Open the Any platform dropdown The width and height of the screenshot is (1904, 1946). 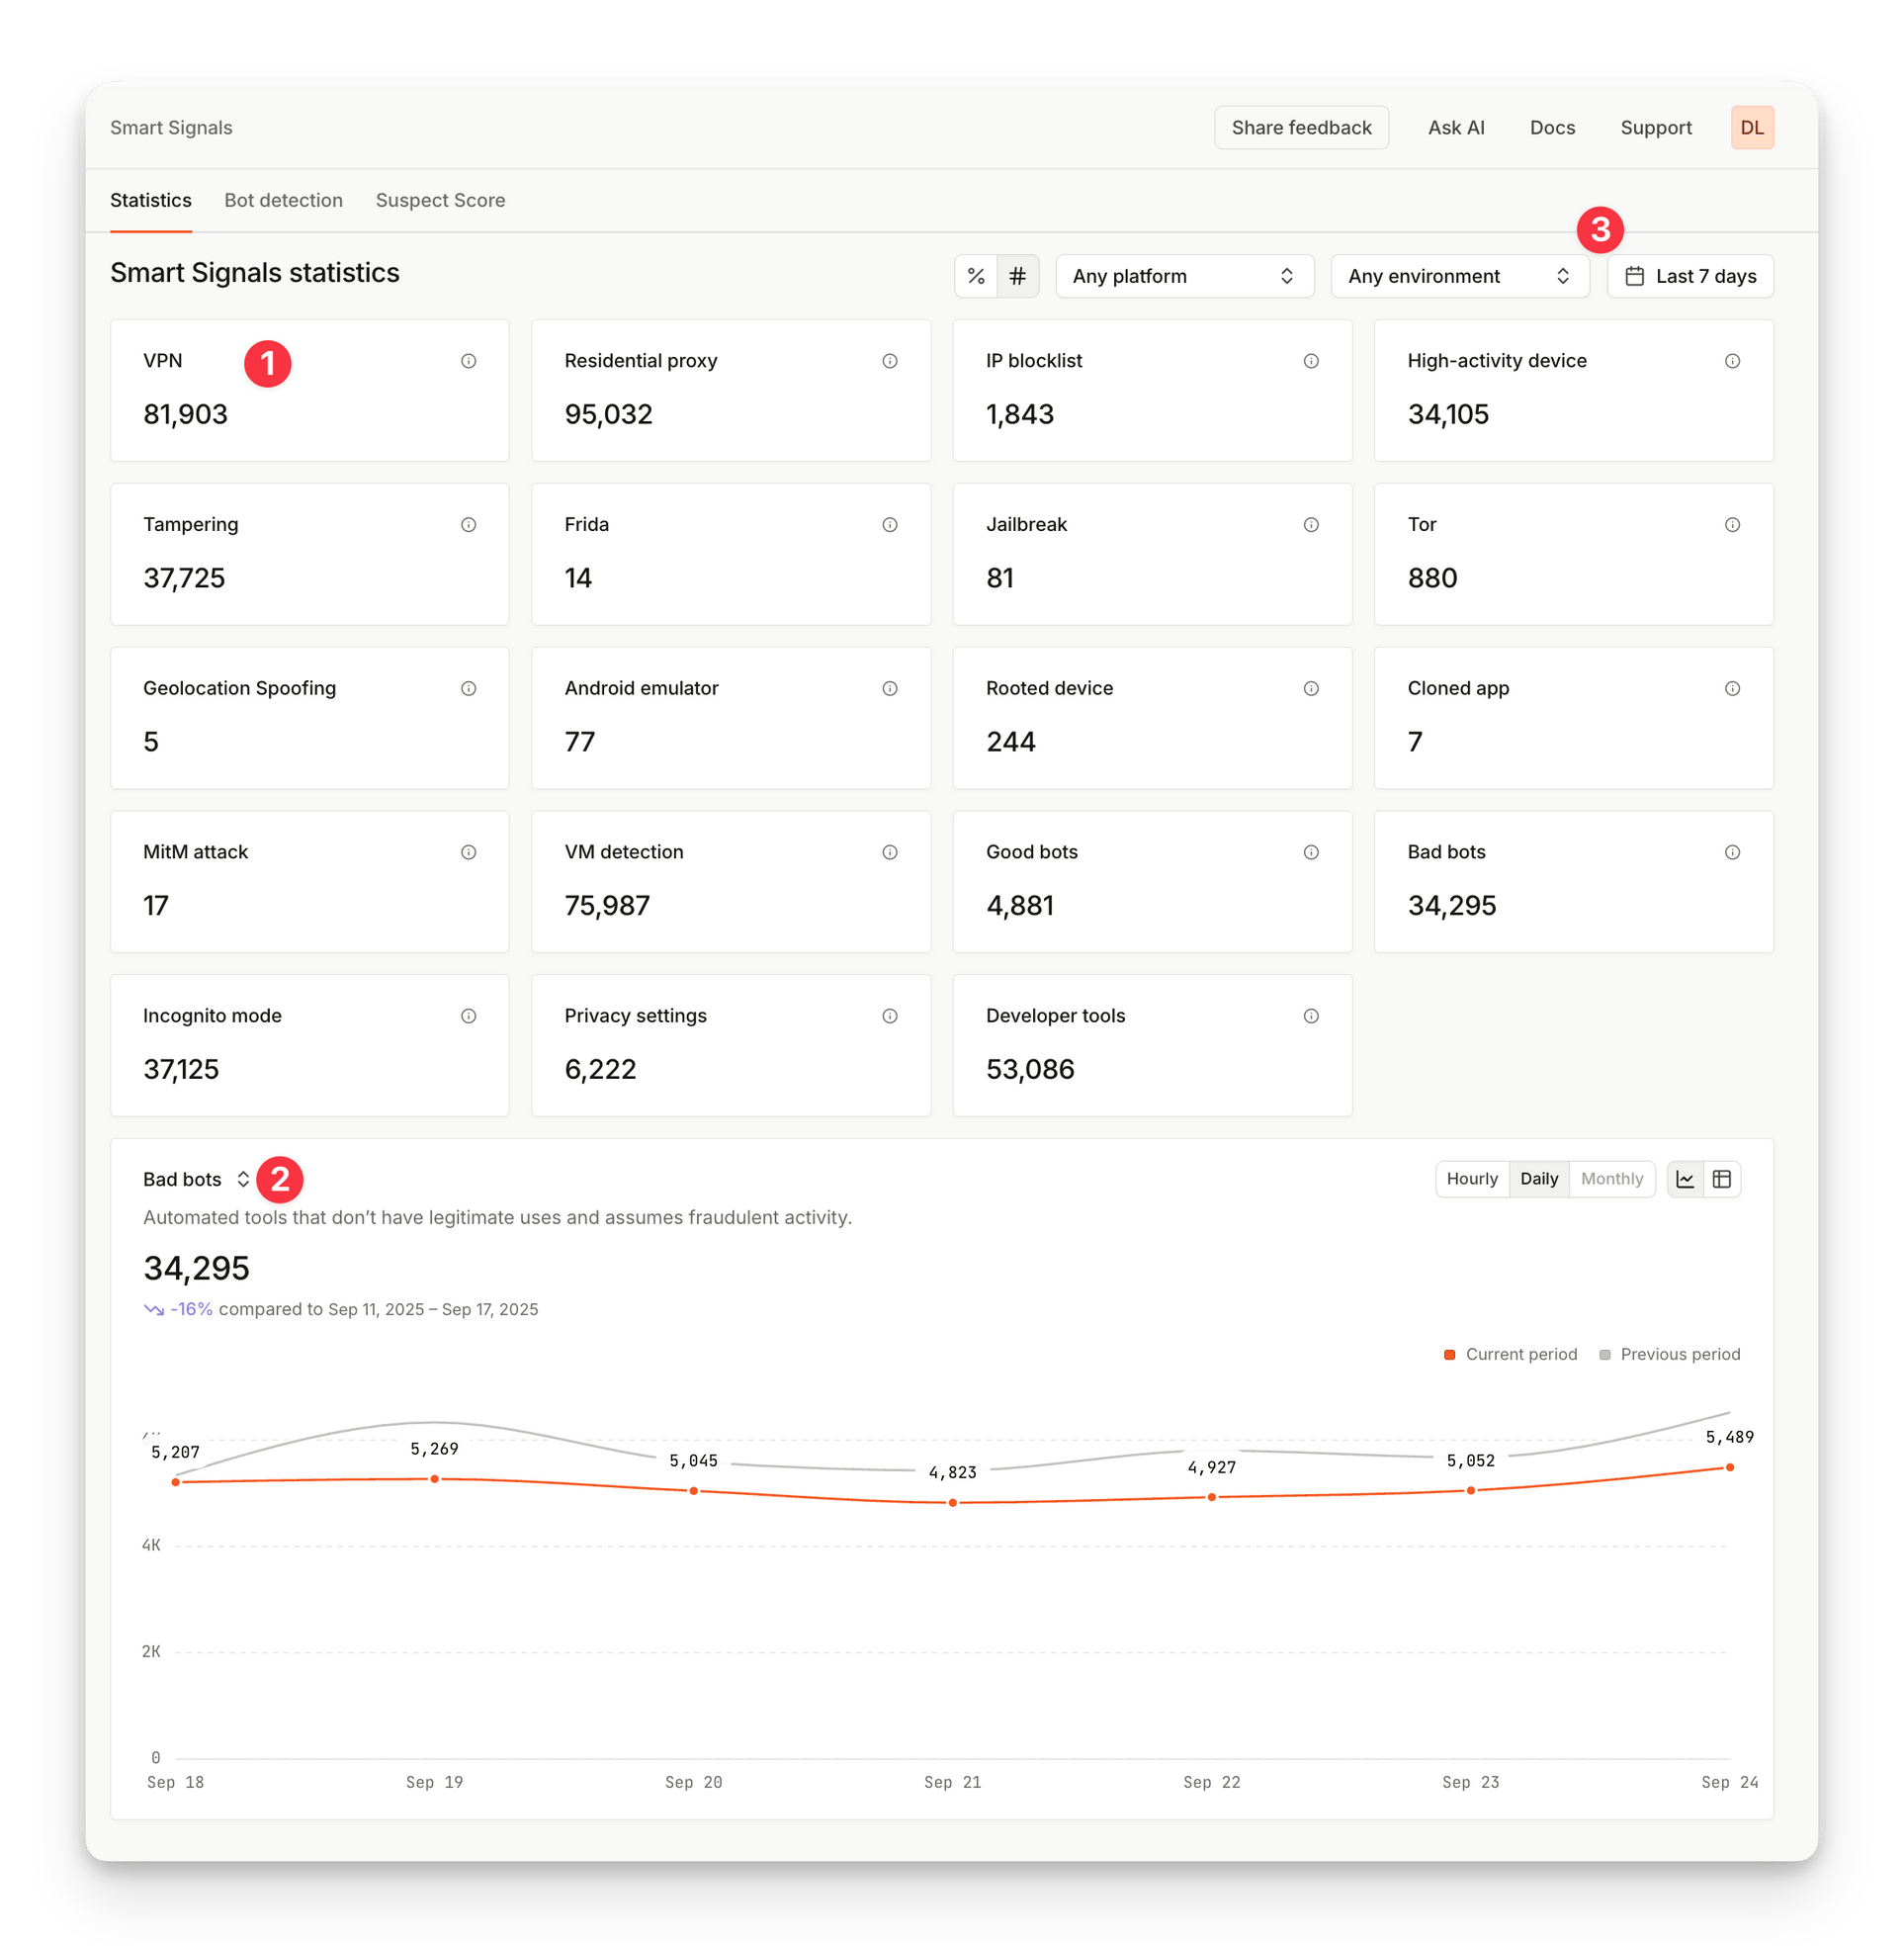coord(1184,276)
